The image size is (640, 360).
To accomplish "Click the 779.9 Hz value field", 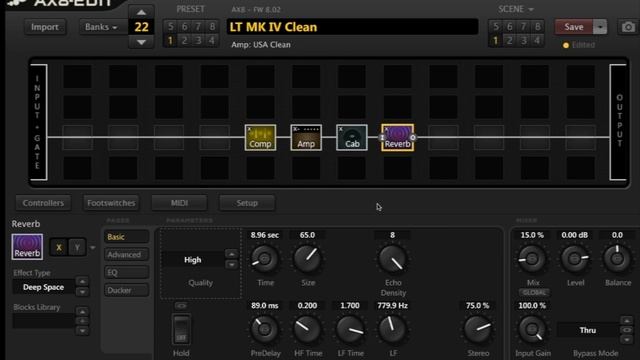I will coord(392,306).
